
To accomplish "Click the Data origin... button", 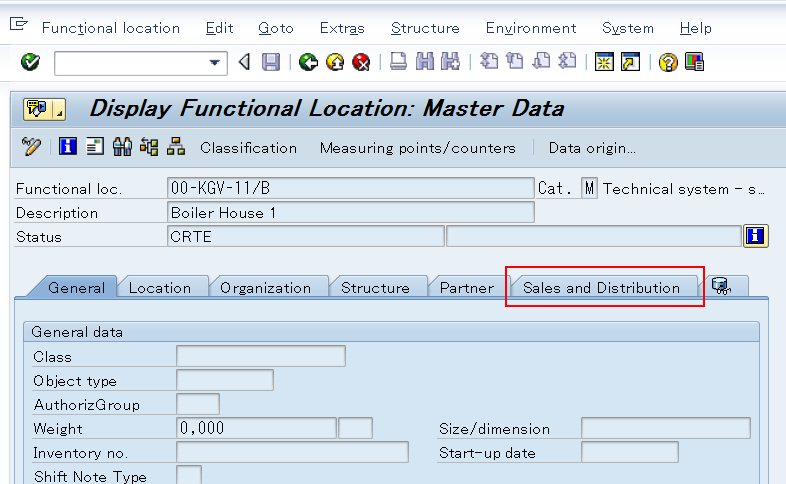I will click(592, 148).
